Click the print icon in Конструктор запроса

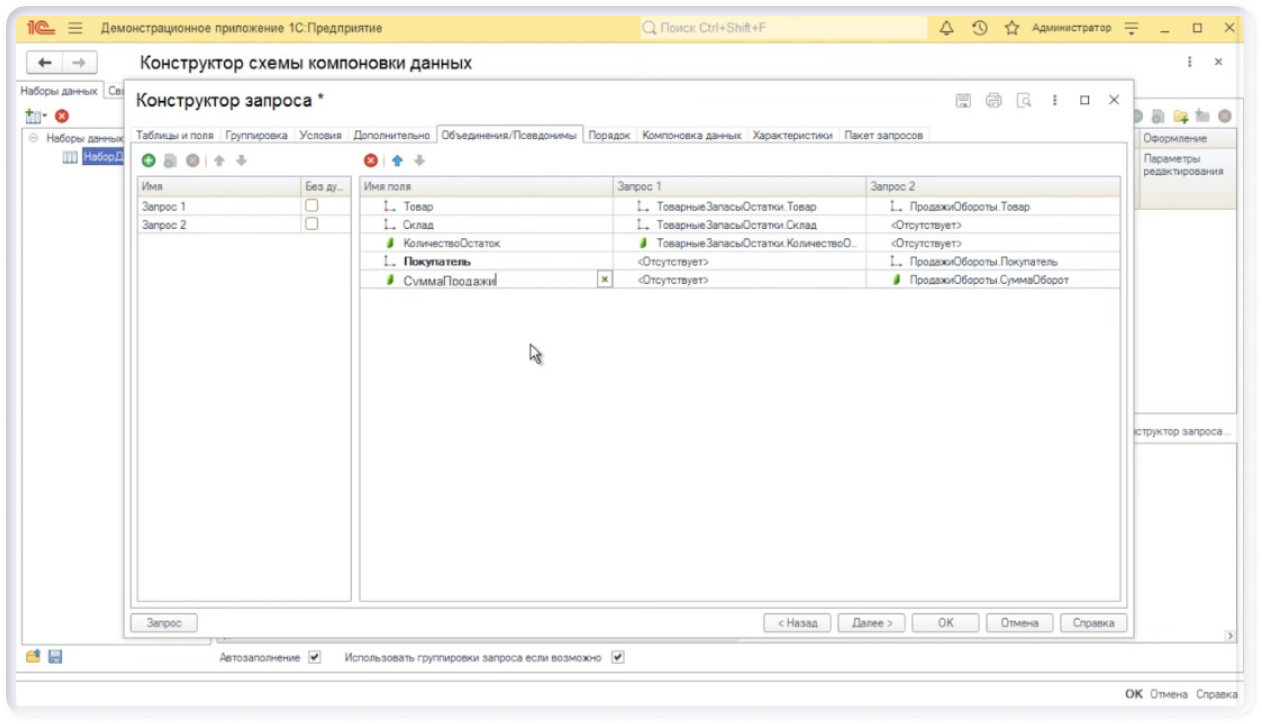pyautogui.click(x=993, y=100)
